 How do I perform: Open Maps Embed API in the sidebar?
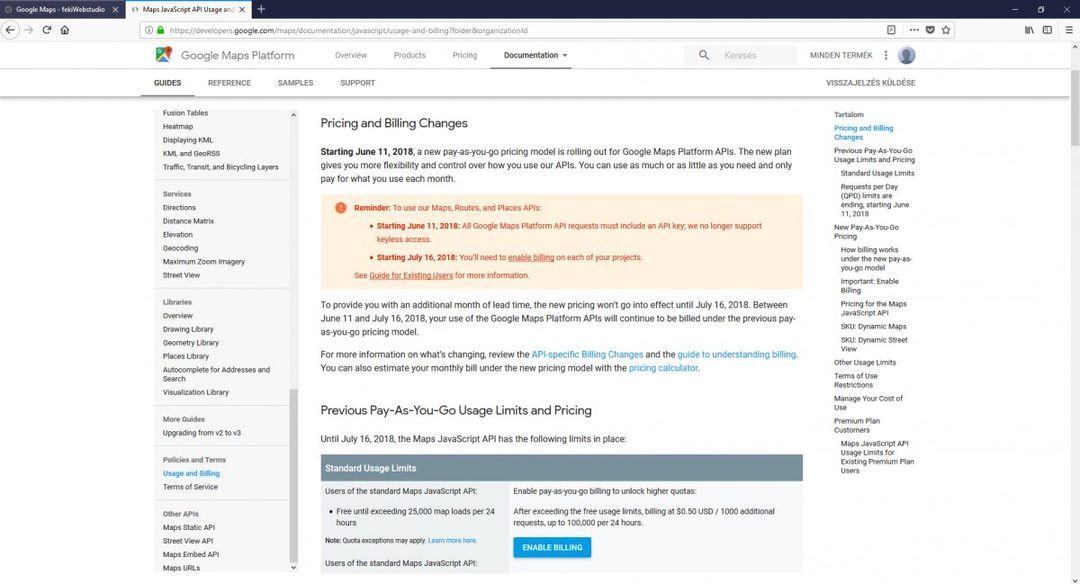191,554
